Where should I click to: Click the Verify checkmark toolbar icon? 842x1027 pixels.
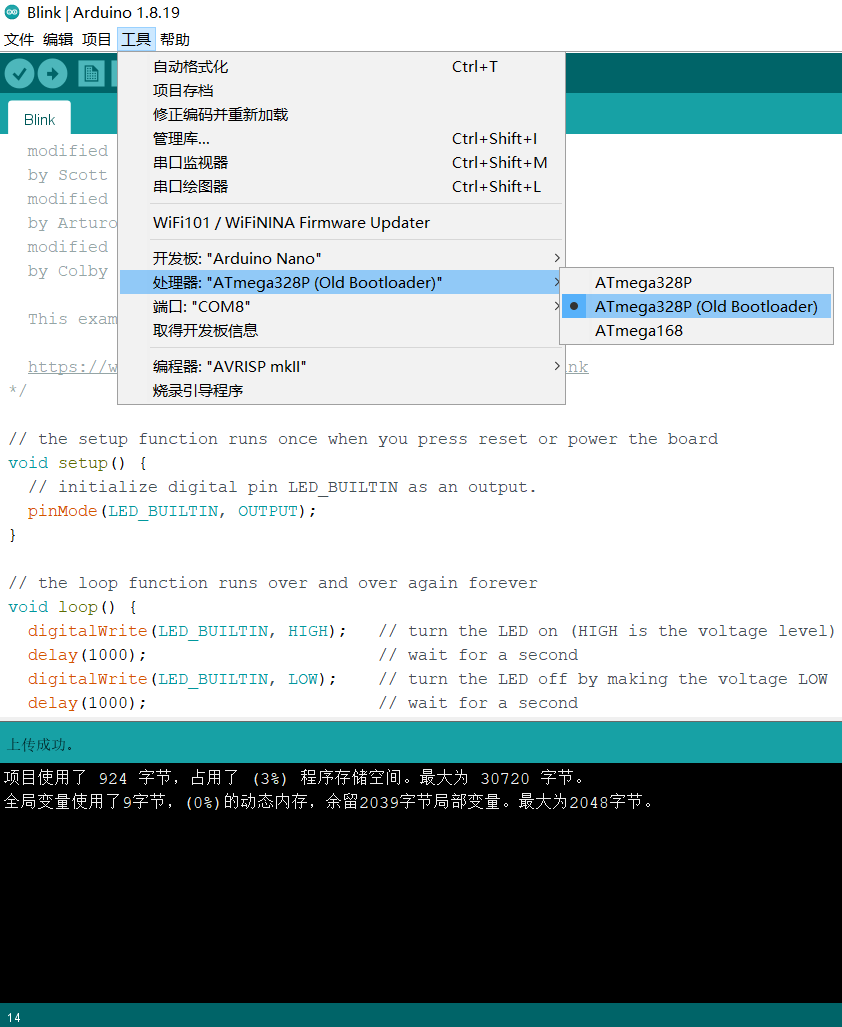click(x=20, y=73)
